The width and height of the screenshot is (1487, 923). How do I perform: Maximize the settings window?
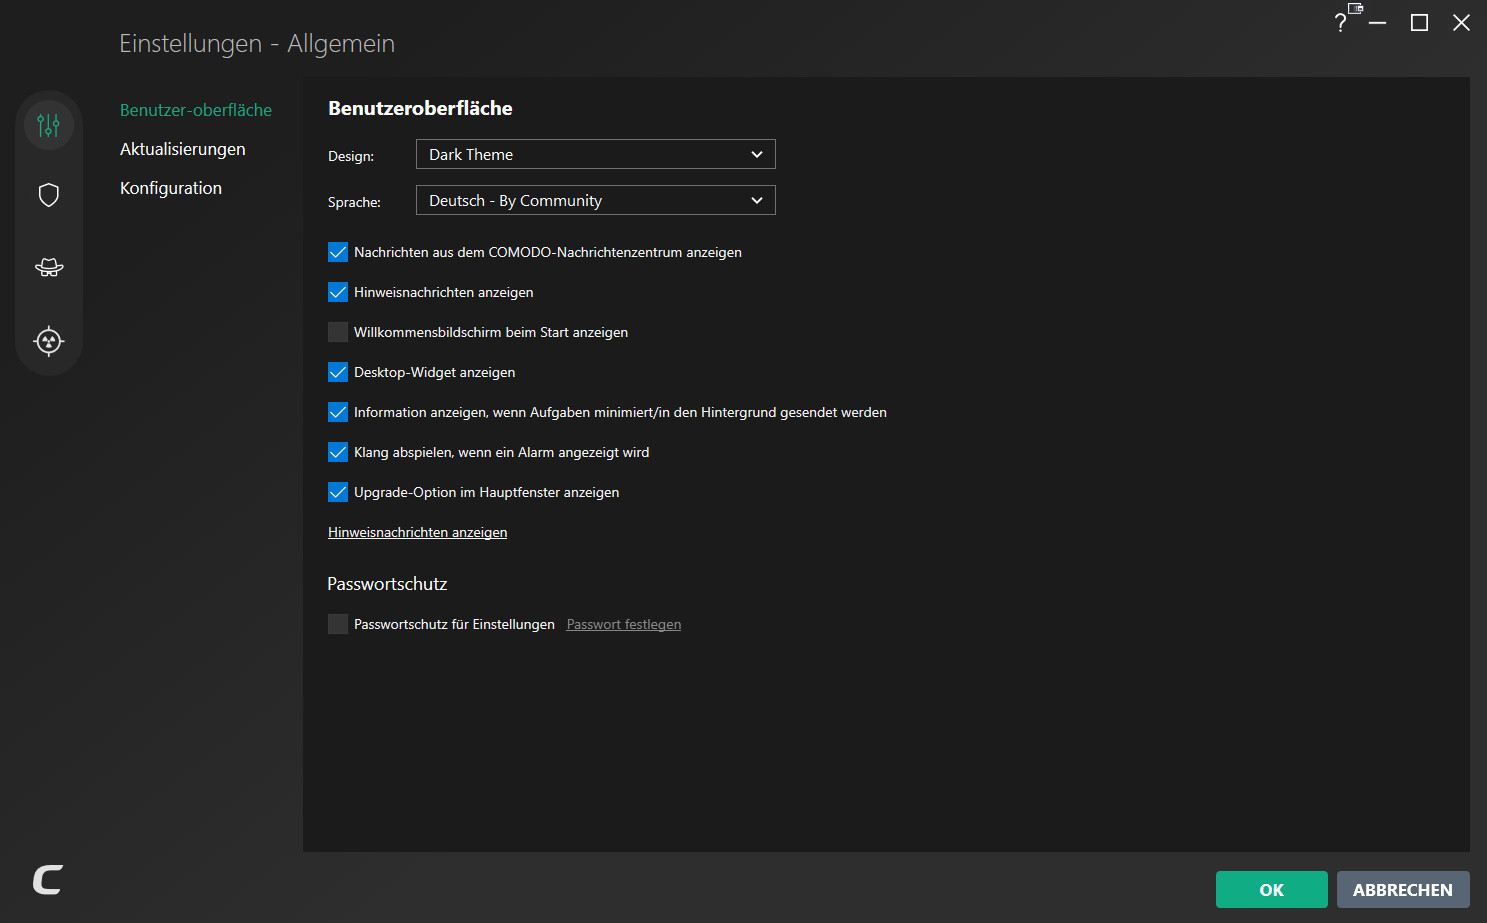[1419, 23]
